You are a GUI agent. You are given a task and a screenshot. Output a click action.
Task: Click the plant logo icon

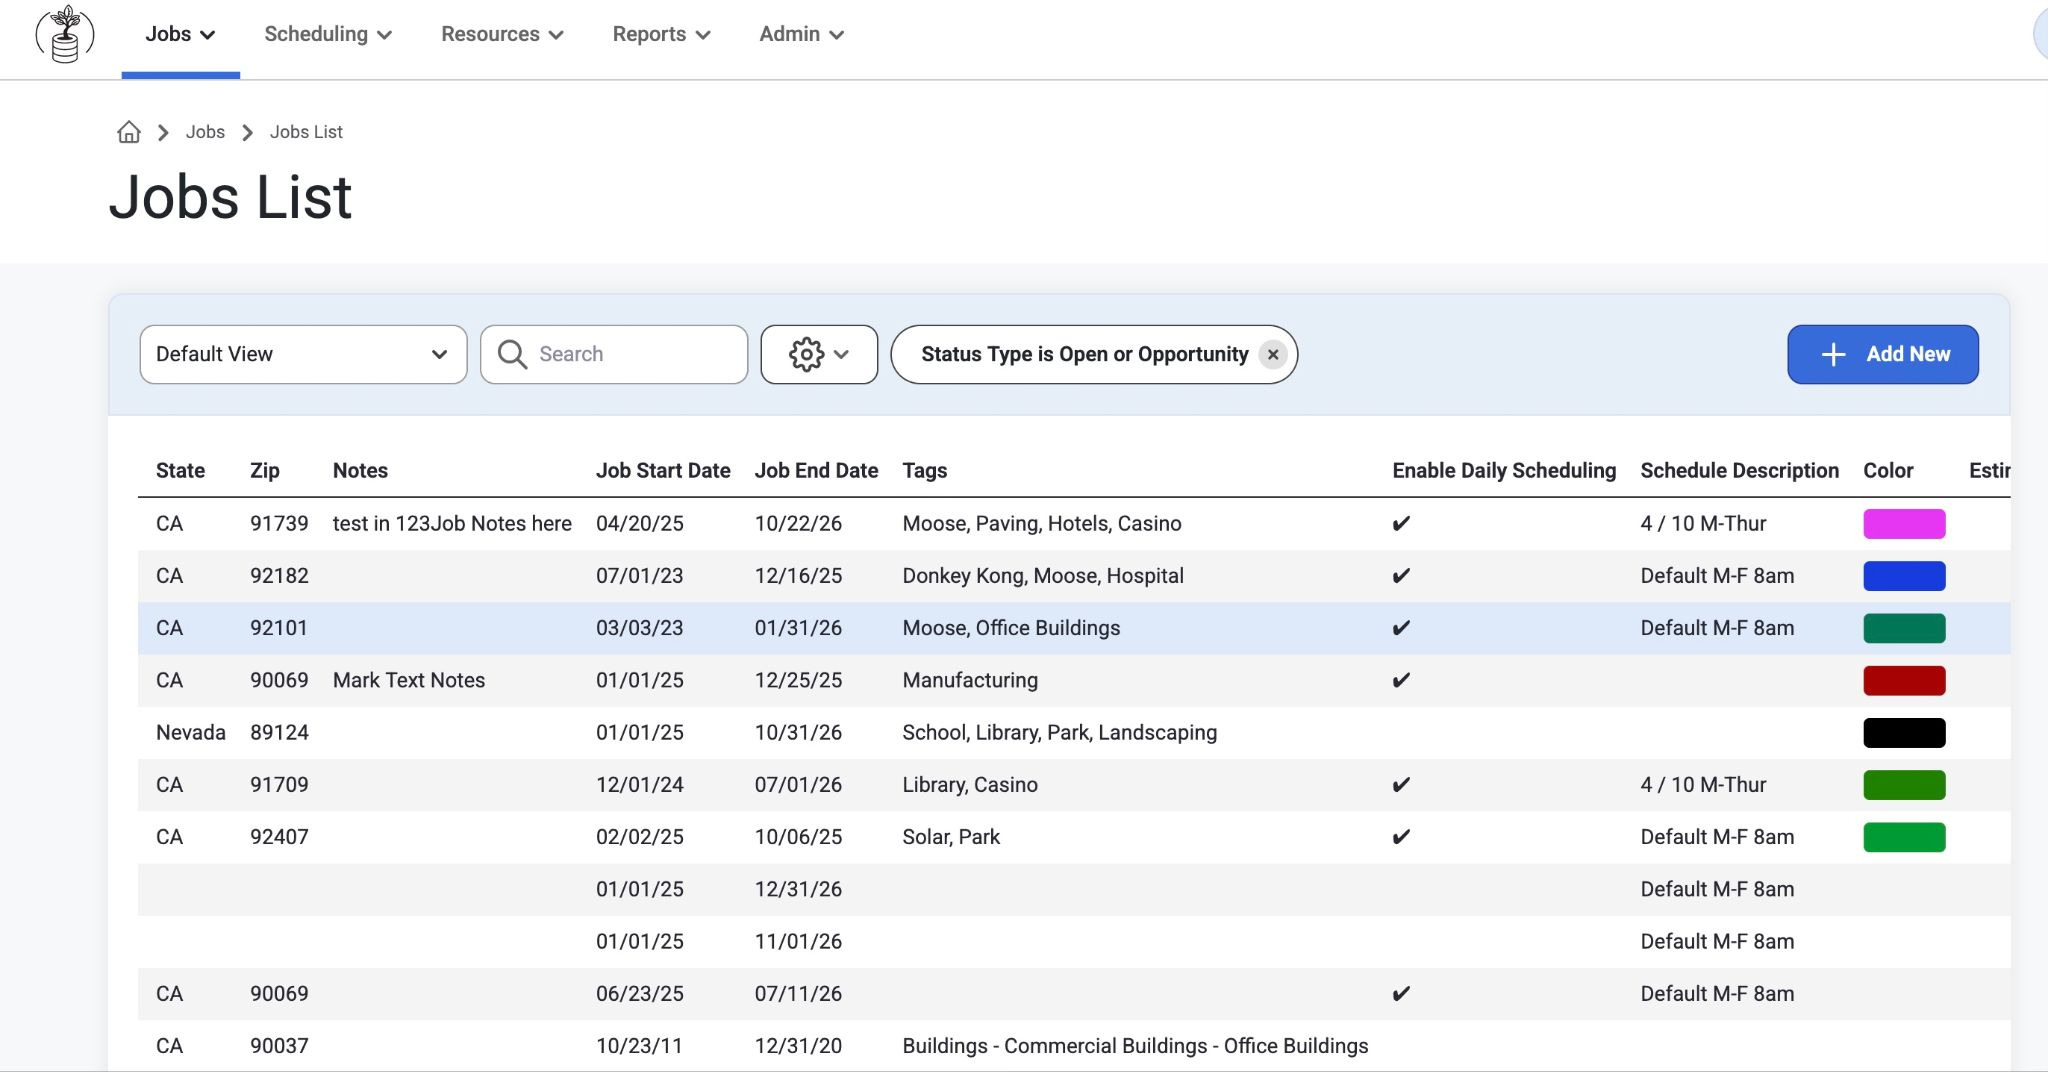pyautogui.click(x=65, y=35)
